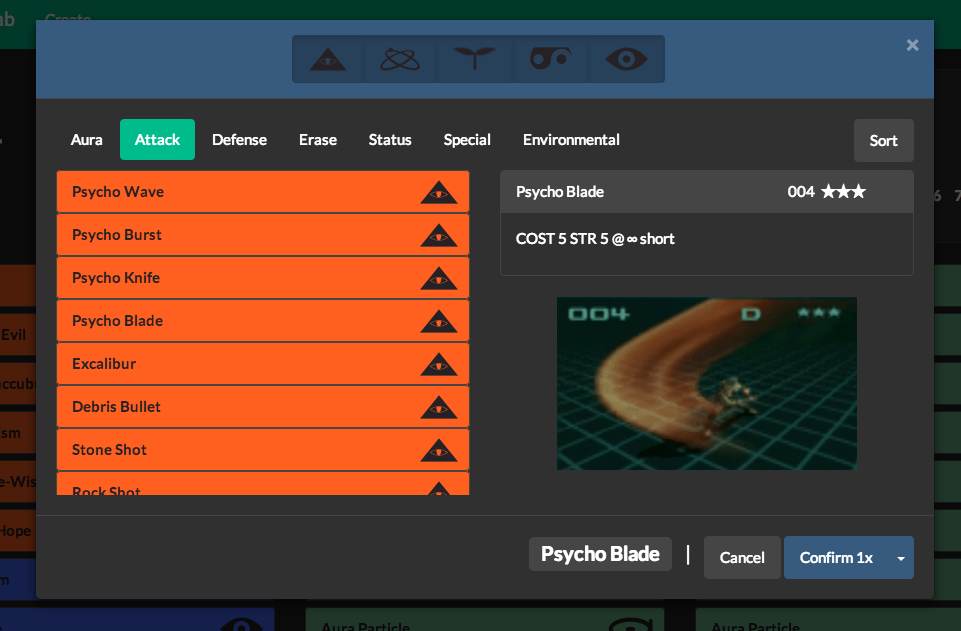Open the Confirm quantity dropdown arrow

tap(901, 558)
